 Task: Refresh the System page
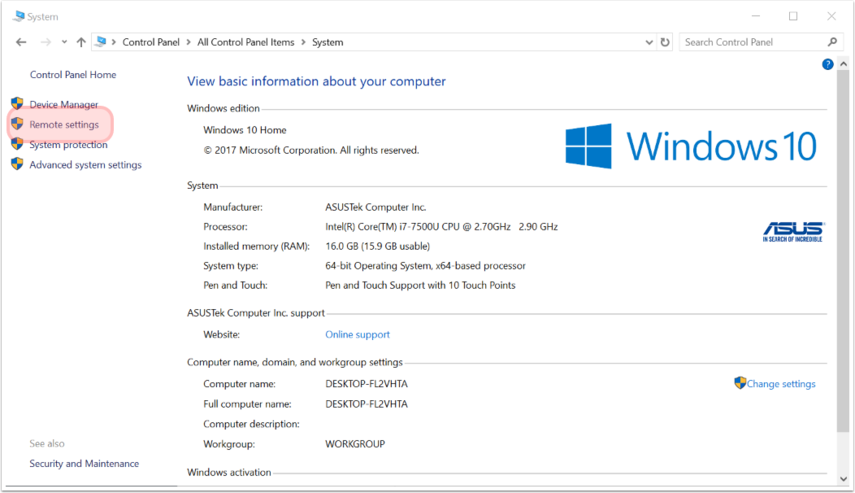665,42
